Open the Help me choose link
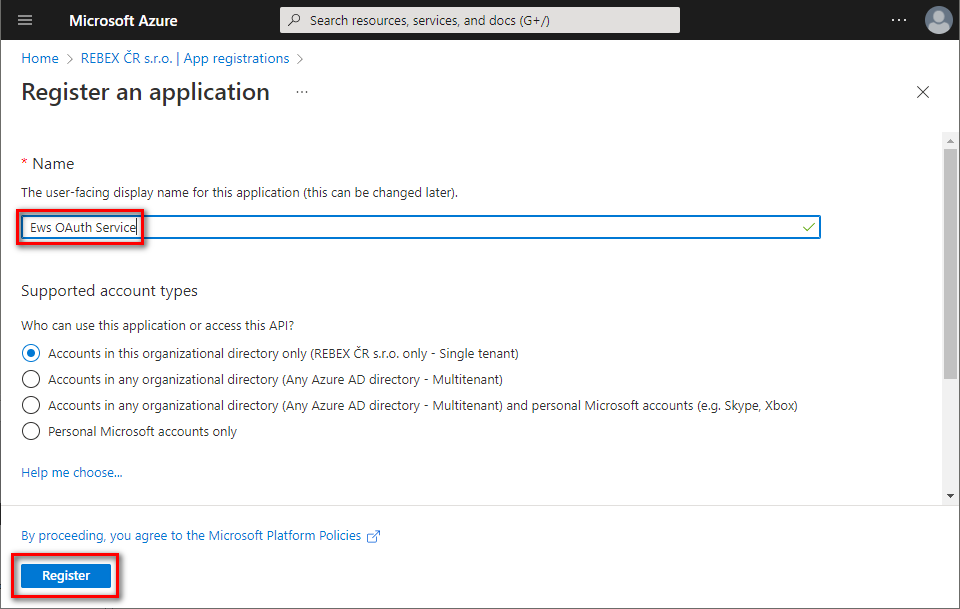The image size is (960, 609). pyautogui.click(x=72, y=472)
